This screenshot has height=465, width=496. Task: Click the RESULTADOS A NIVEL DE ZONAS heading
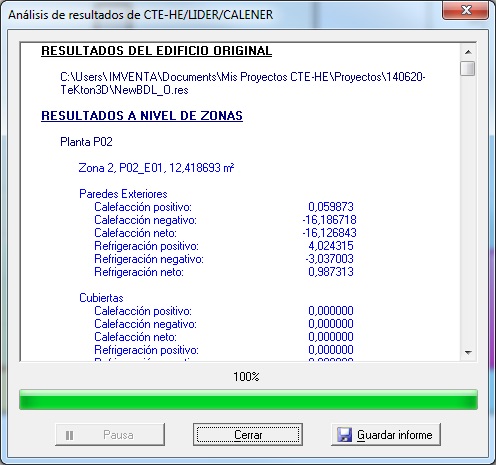(x=142, y=116)
